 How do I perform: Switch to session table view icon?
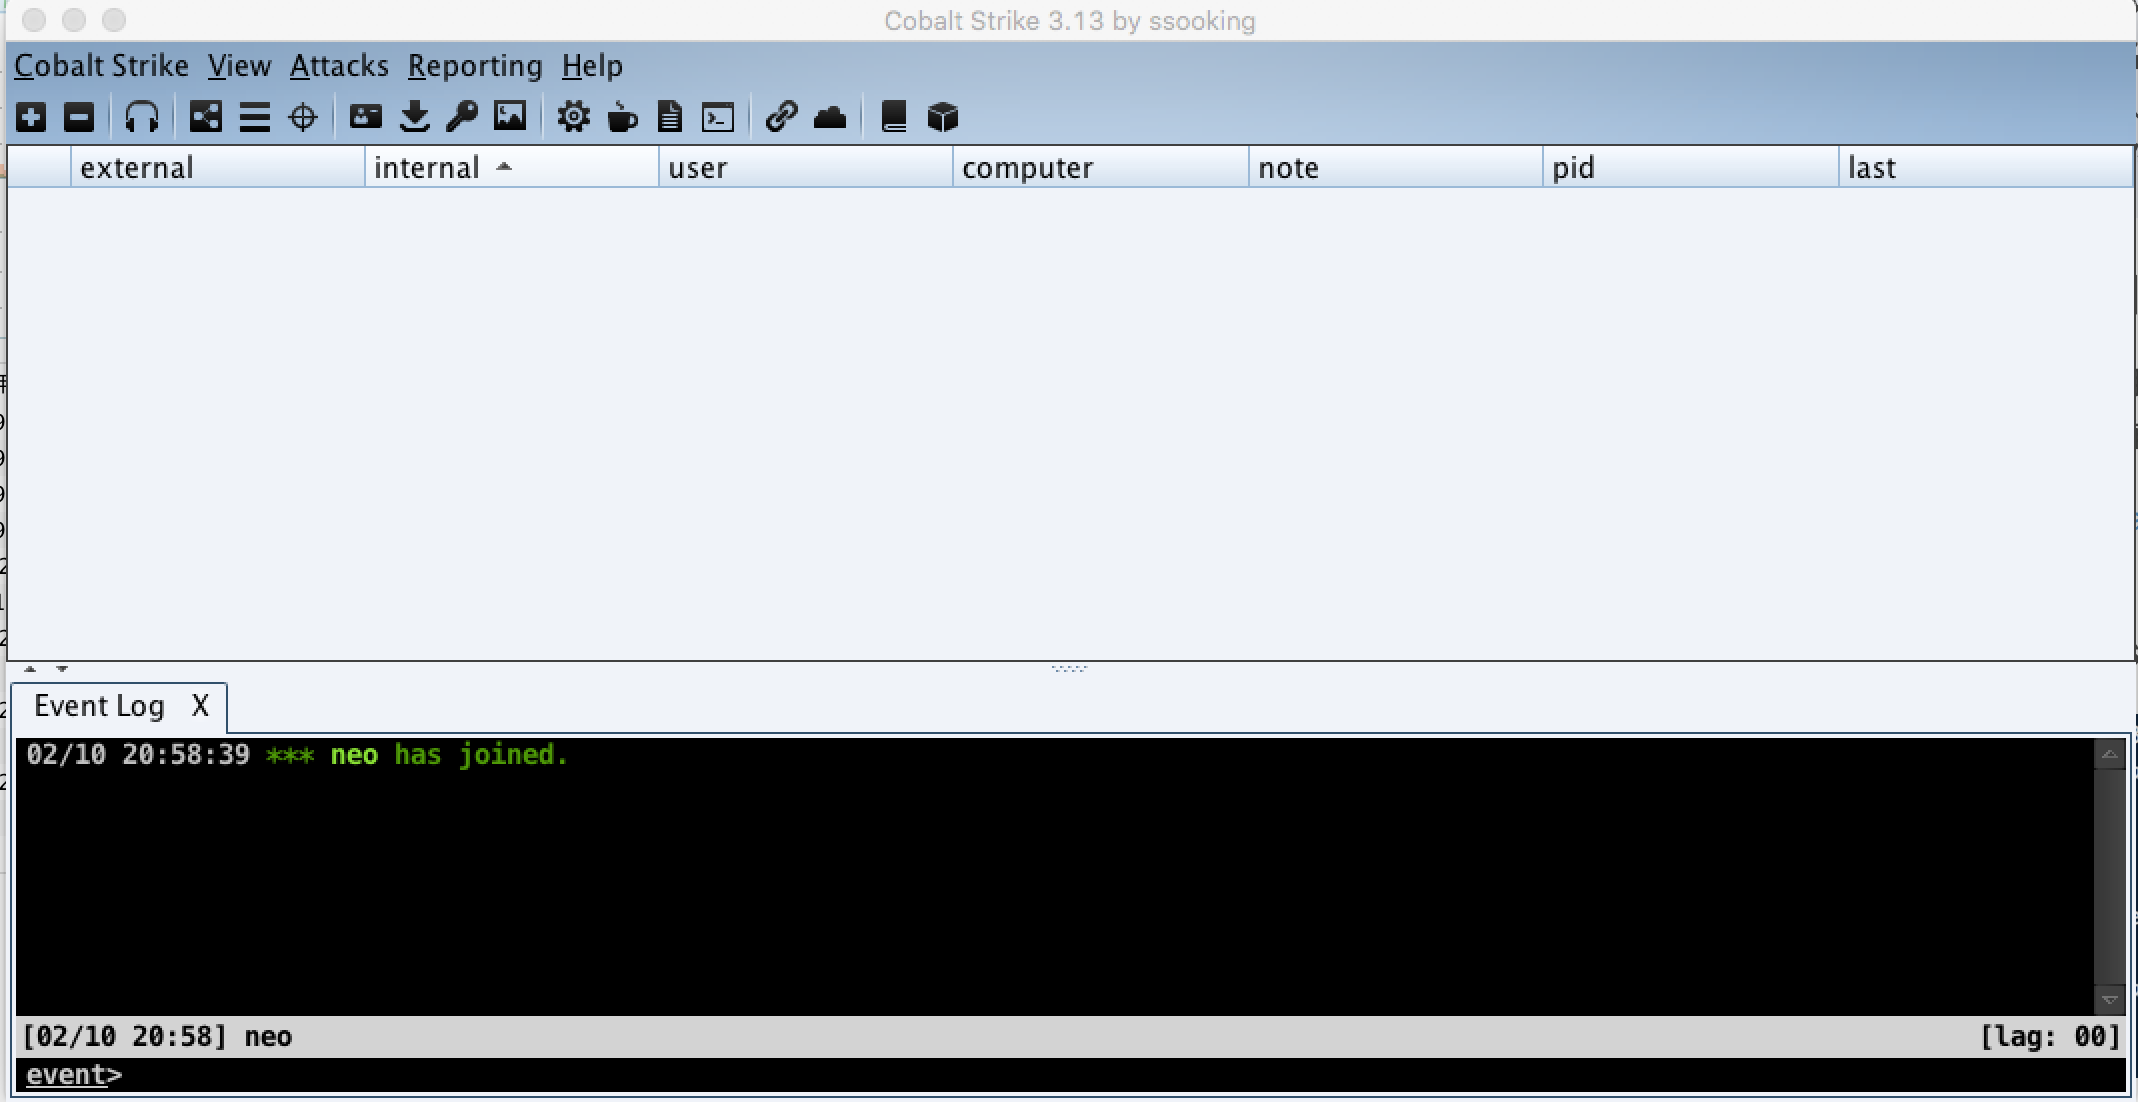[x=255, y=117]
